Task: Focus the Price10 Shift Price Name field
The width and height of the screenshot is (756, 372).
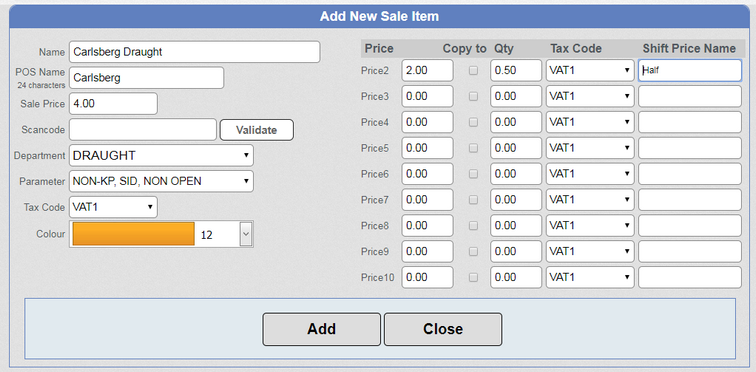Action: coord(690,277)
